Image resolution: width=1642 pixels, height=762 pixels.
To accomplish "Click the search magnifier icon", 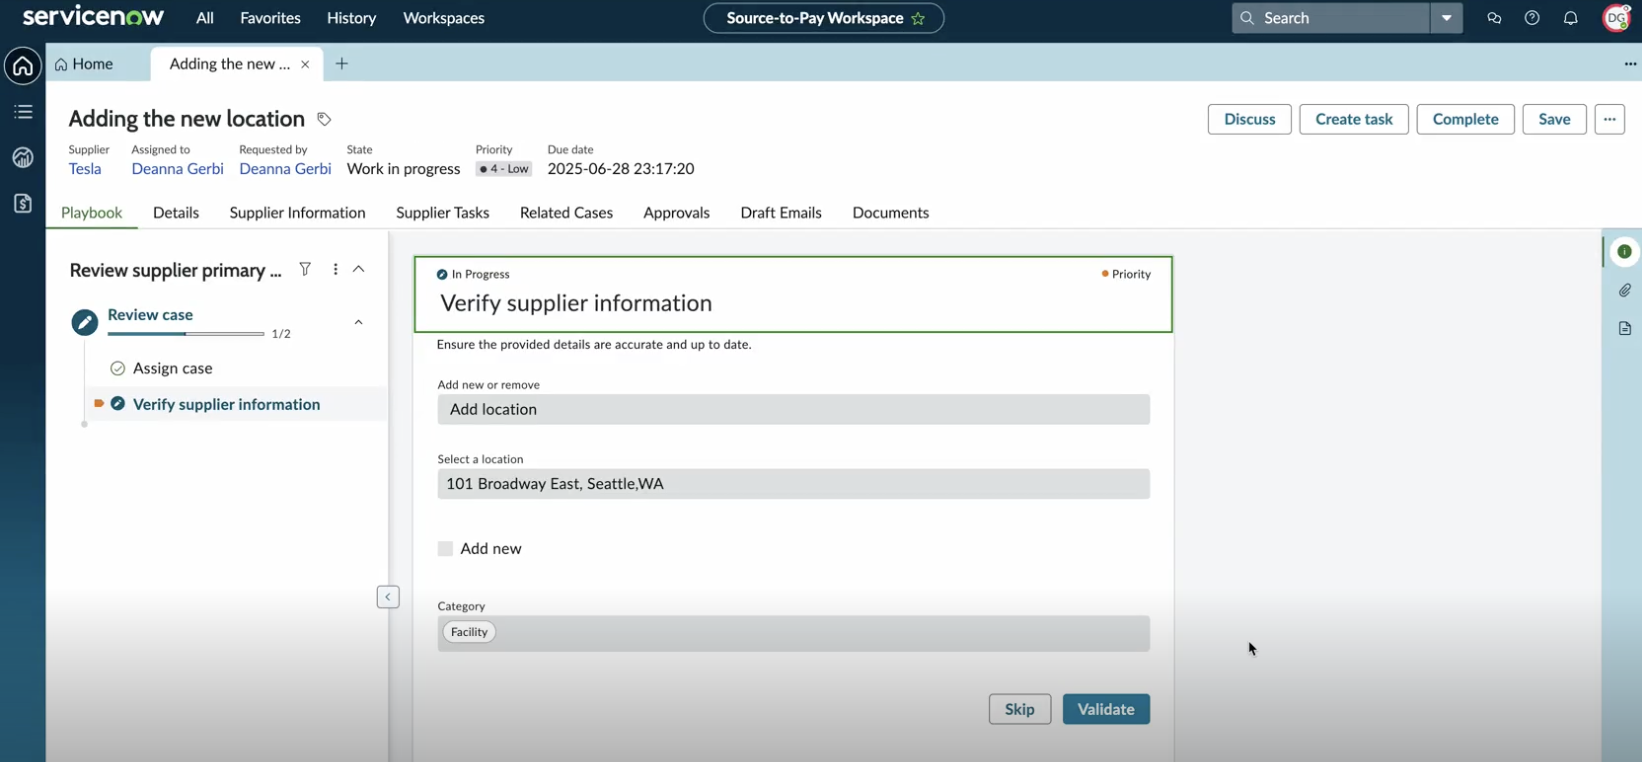I will point(1247,18).
